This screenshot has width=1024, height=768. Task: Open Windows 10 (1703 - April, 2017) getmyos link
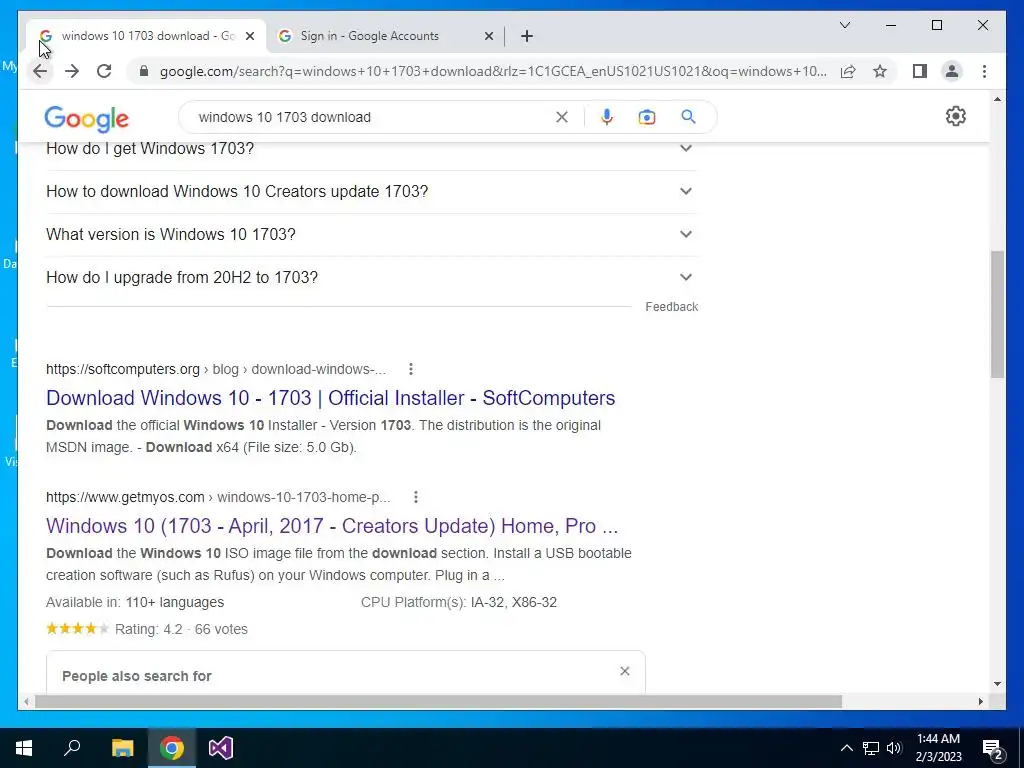pyautogui.click(x=332, y=526)
